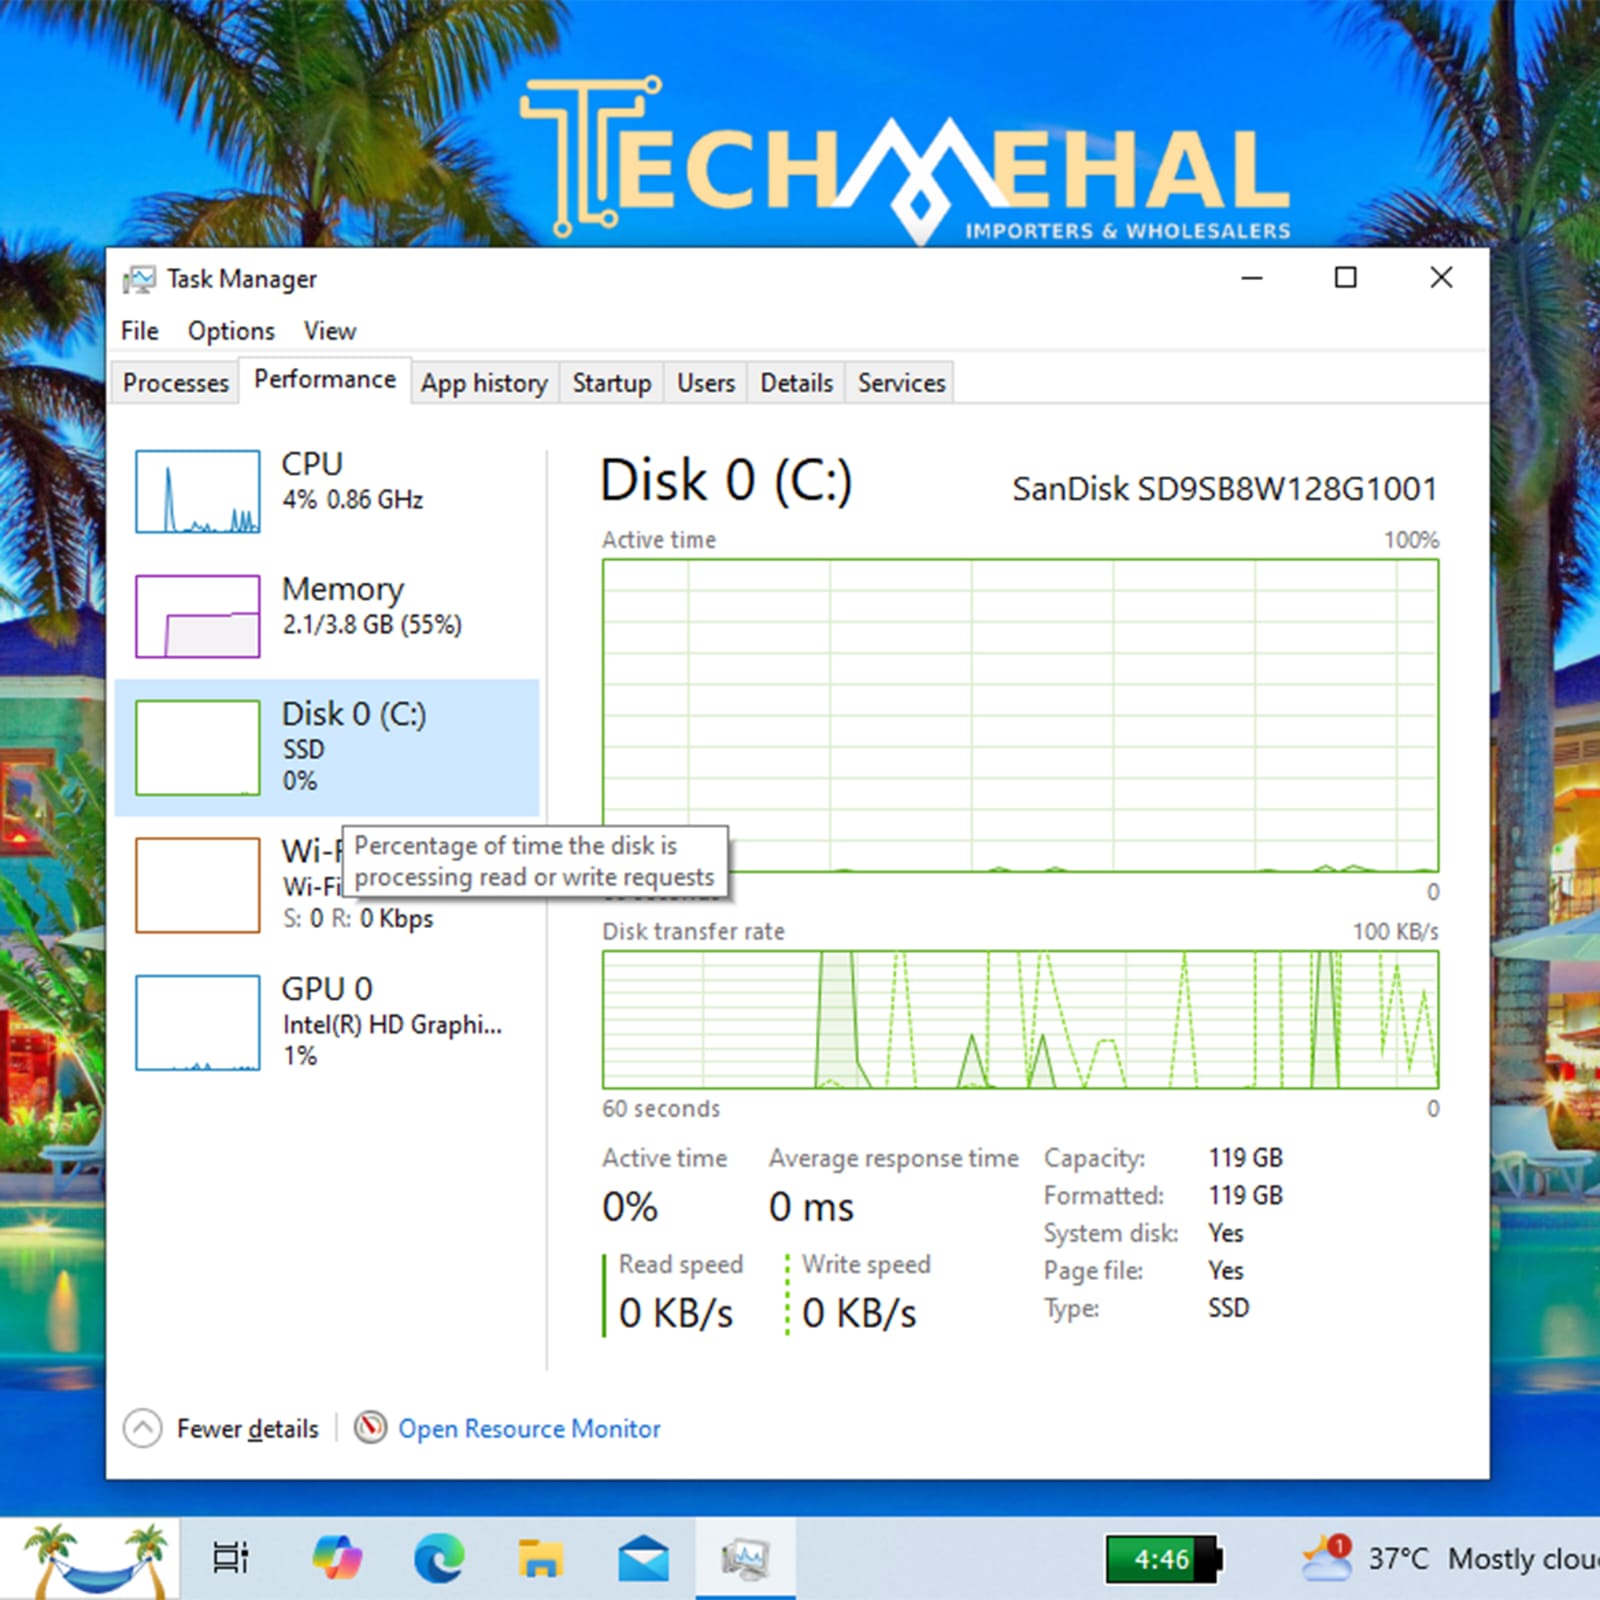The height and width of the screenshot is (1600, 1600).
Task: Click the System disk Yes value
Action: (1226, 1233)
